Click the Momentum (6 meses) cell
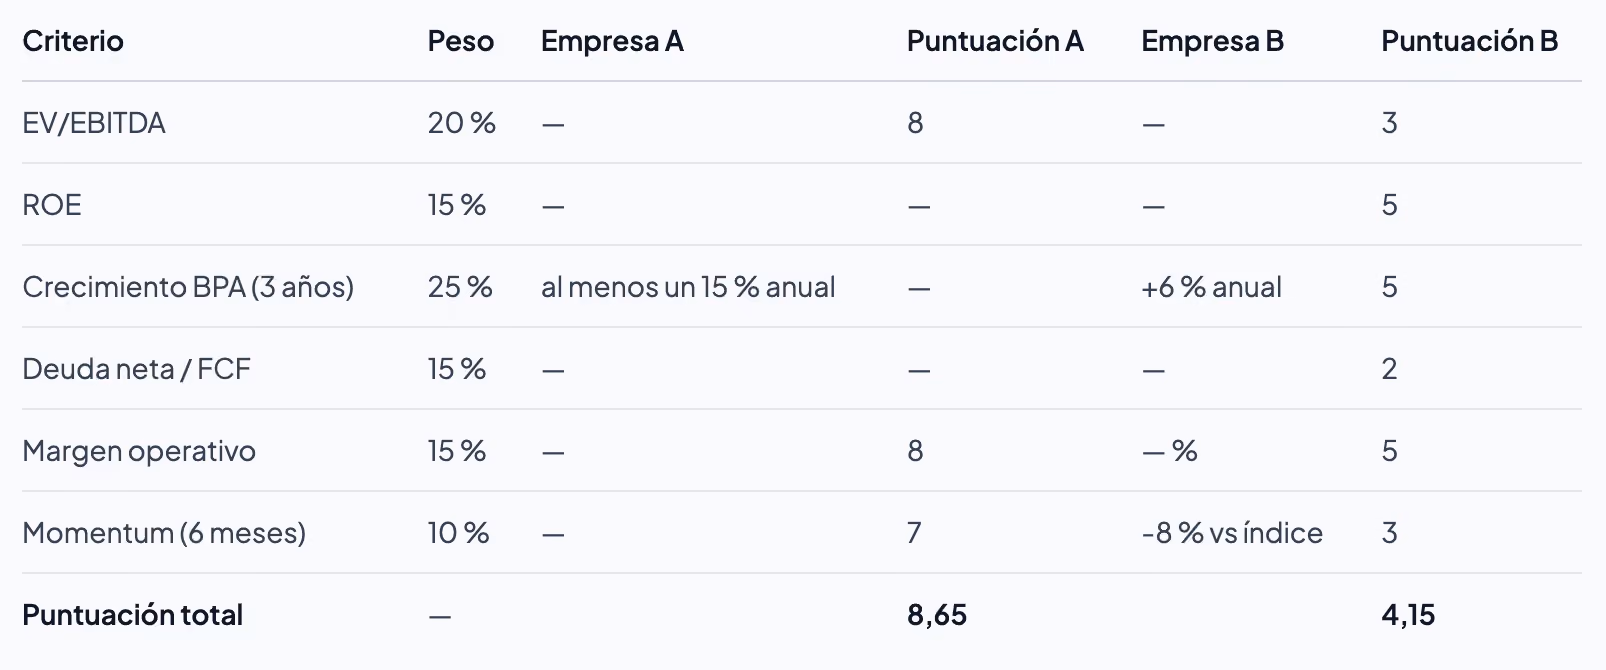This screenshot has width=1606, height=670. click(164, 533)
